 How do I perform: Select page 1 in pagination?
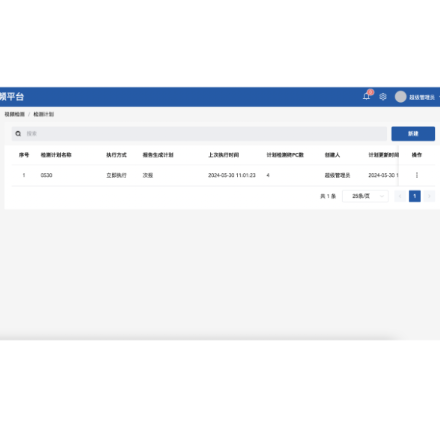[415, 196]
